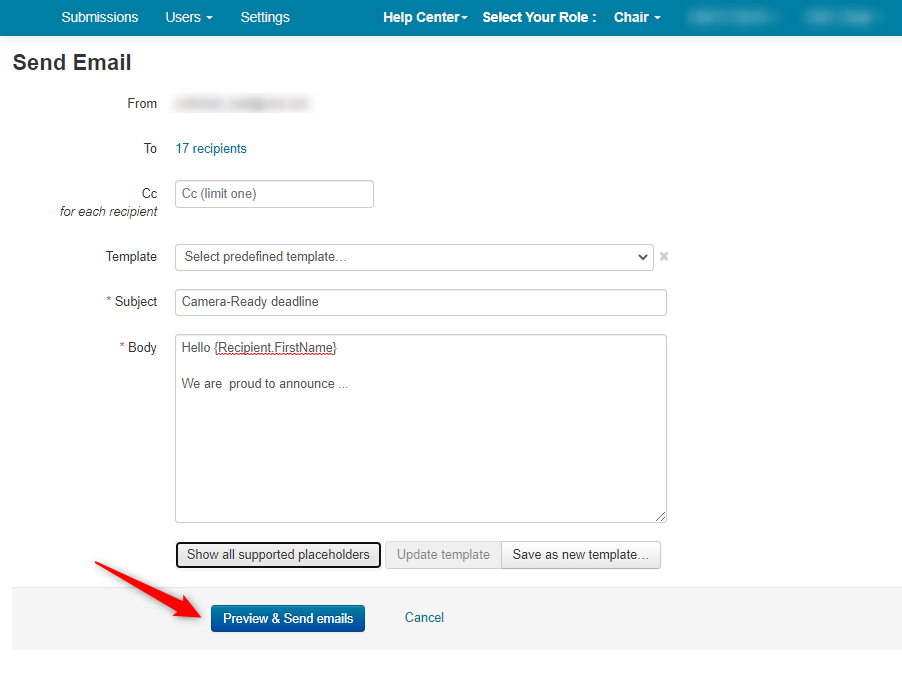
Task: Click the Select Your Role label
Action: click(539, 17)
